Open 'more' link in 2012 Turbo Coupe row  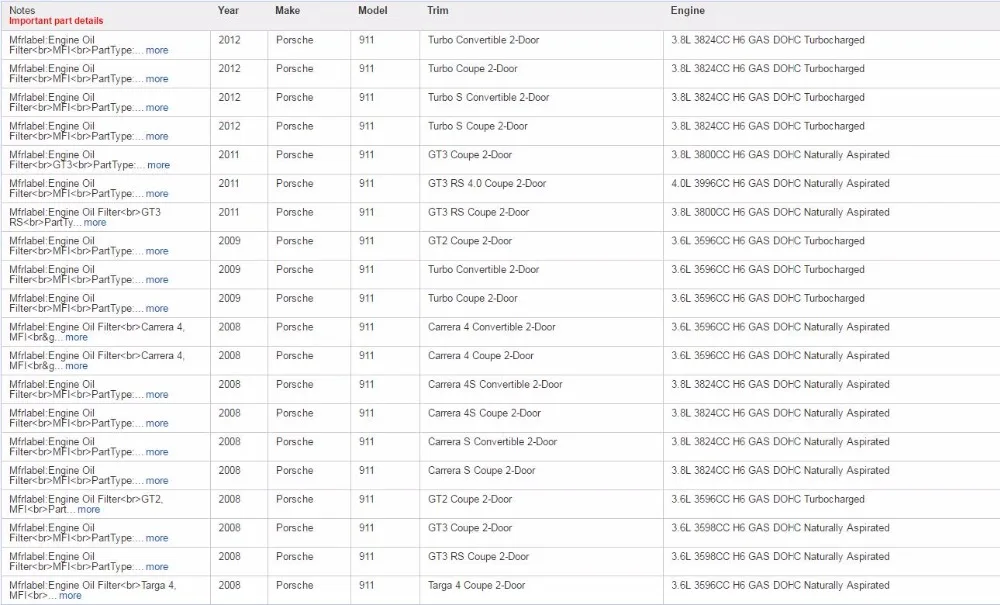pos(157,79)
